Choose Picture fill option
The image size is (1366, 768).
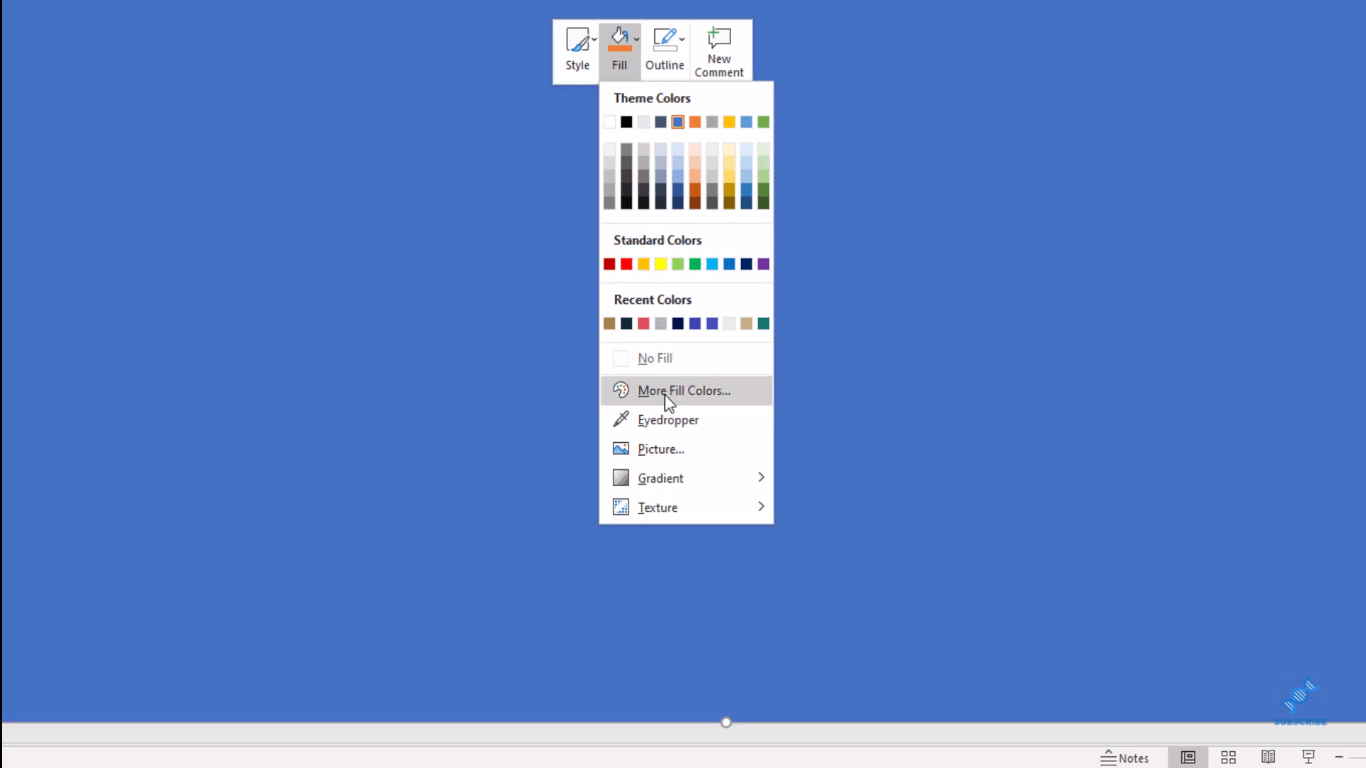click(686, 449)
